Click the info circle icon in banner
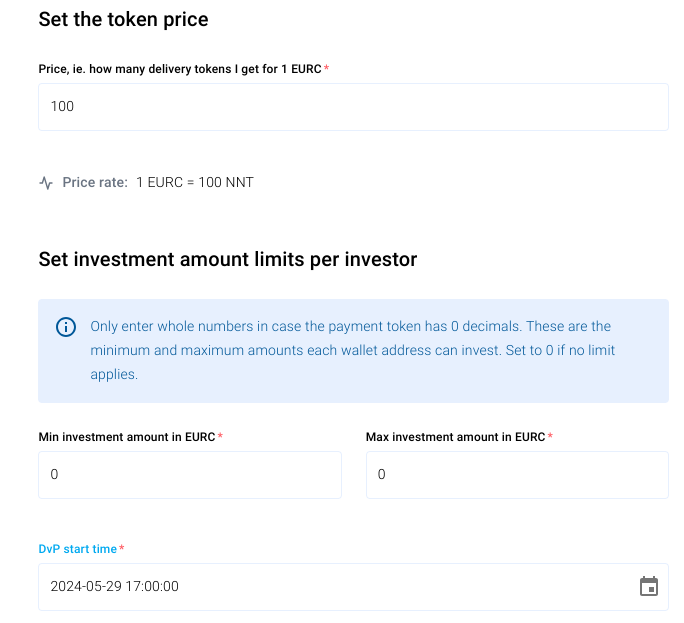Image resolution: width=684 pixels, height=623 pixels. pyautogui.click(x=66, y=327)
